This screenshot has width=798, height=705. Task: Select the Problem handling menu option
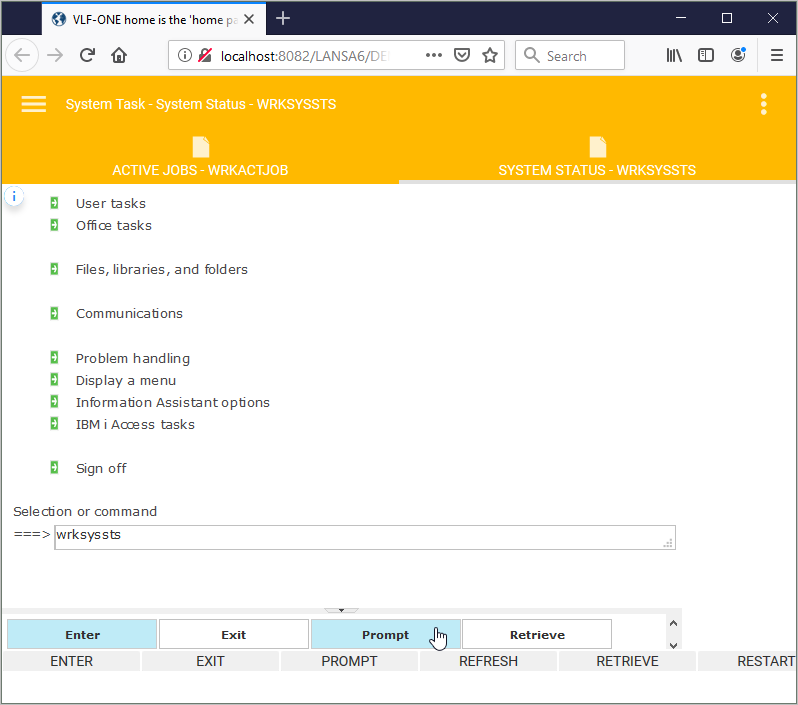(132, 358)
